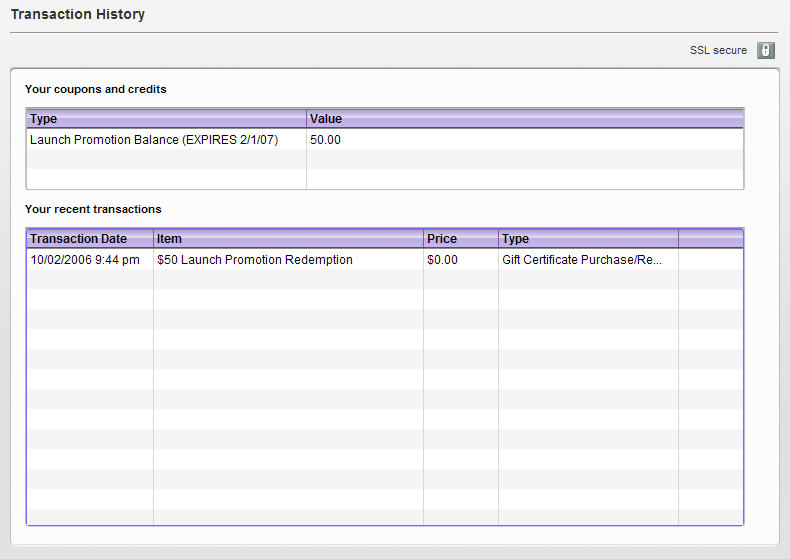Viewport: 790px width, 559px height.
Task: Sort transactions by Item column header
Action: click(x=288, y=239)
